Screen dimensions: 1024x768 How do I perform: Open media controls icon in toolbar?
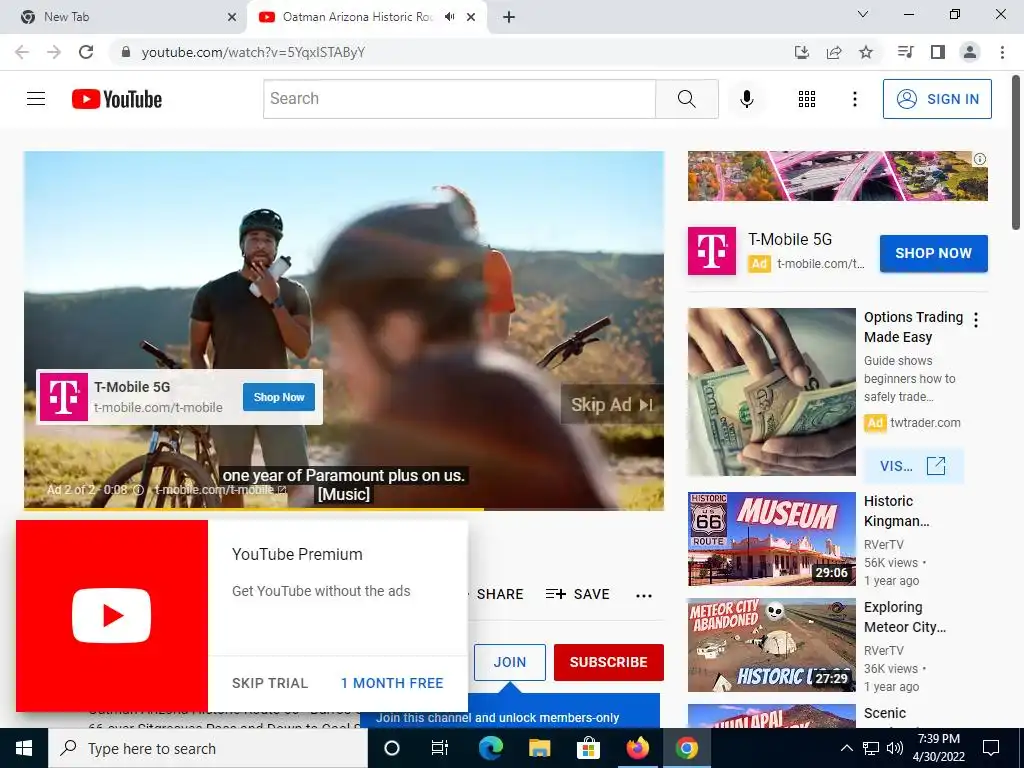click(905, 52)
